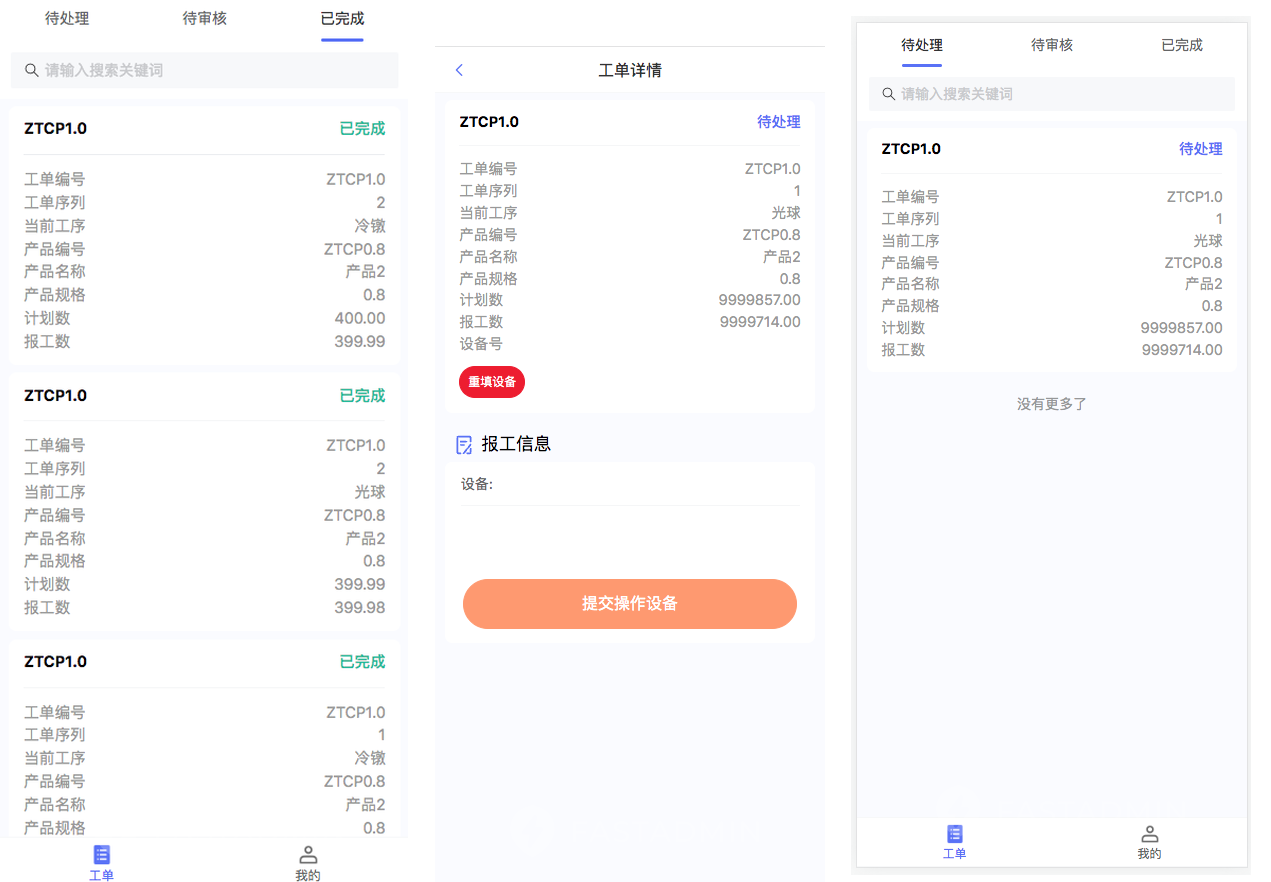Click 9999714.00 value in right panel card
Image resolution: width=1271 pixels, height=882 pixels.
[1182, 350]
